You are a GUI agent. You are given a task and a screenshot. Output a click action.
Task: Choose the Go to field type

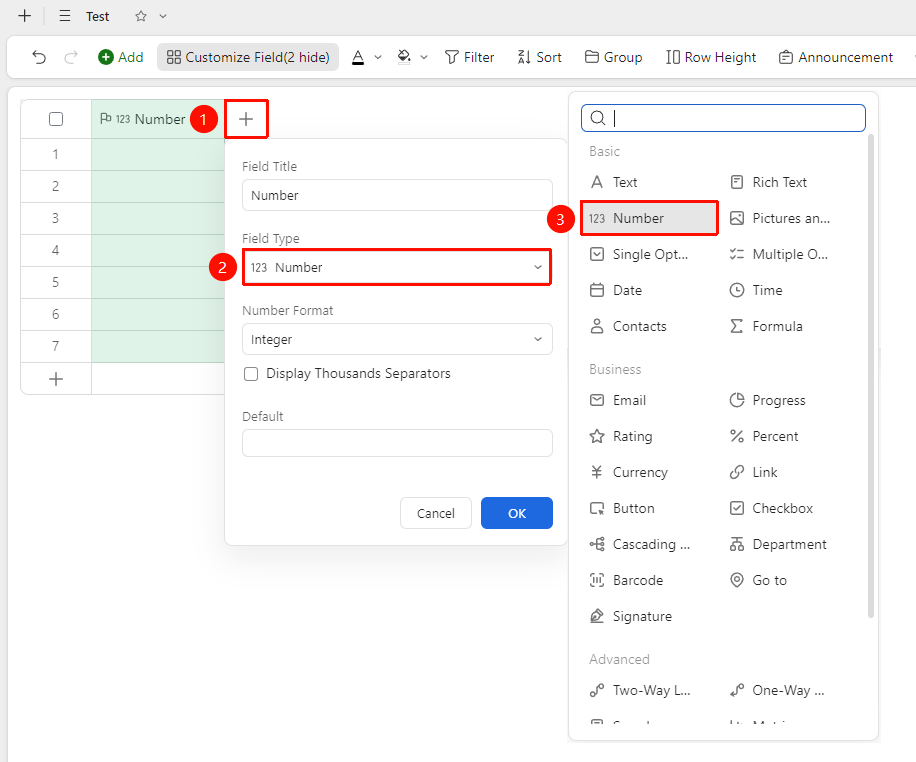coord(758,580)
